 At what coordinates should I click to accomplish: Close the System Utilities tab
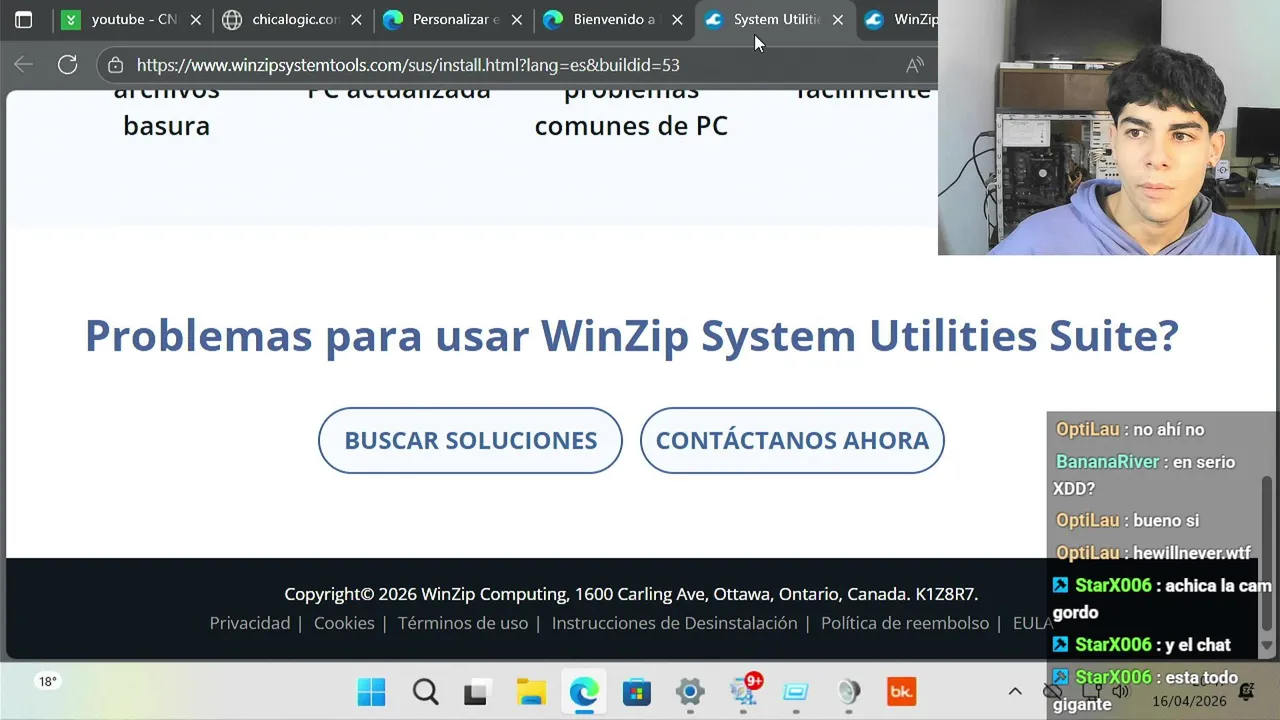pyautogui.click(x=838, y=20)
